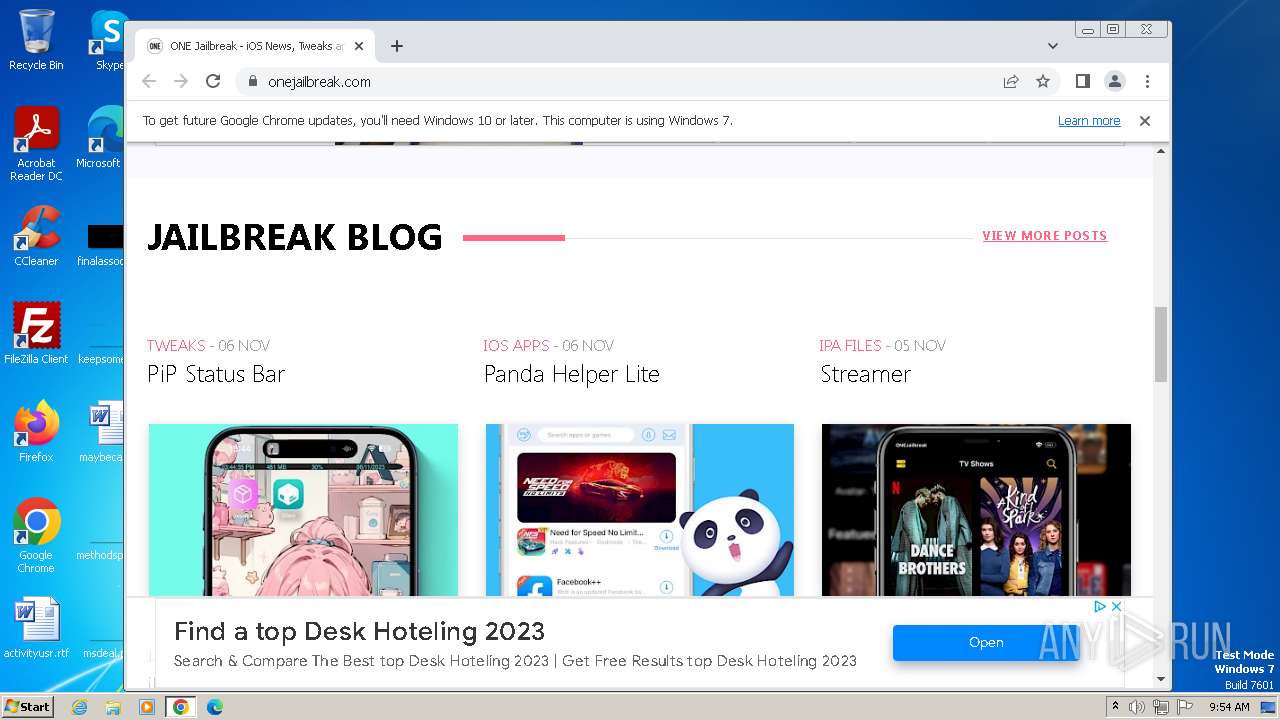
Task: Open the Chrome profile avatar menu
Action: 1115,82
